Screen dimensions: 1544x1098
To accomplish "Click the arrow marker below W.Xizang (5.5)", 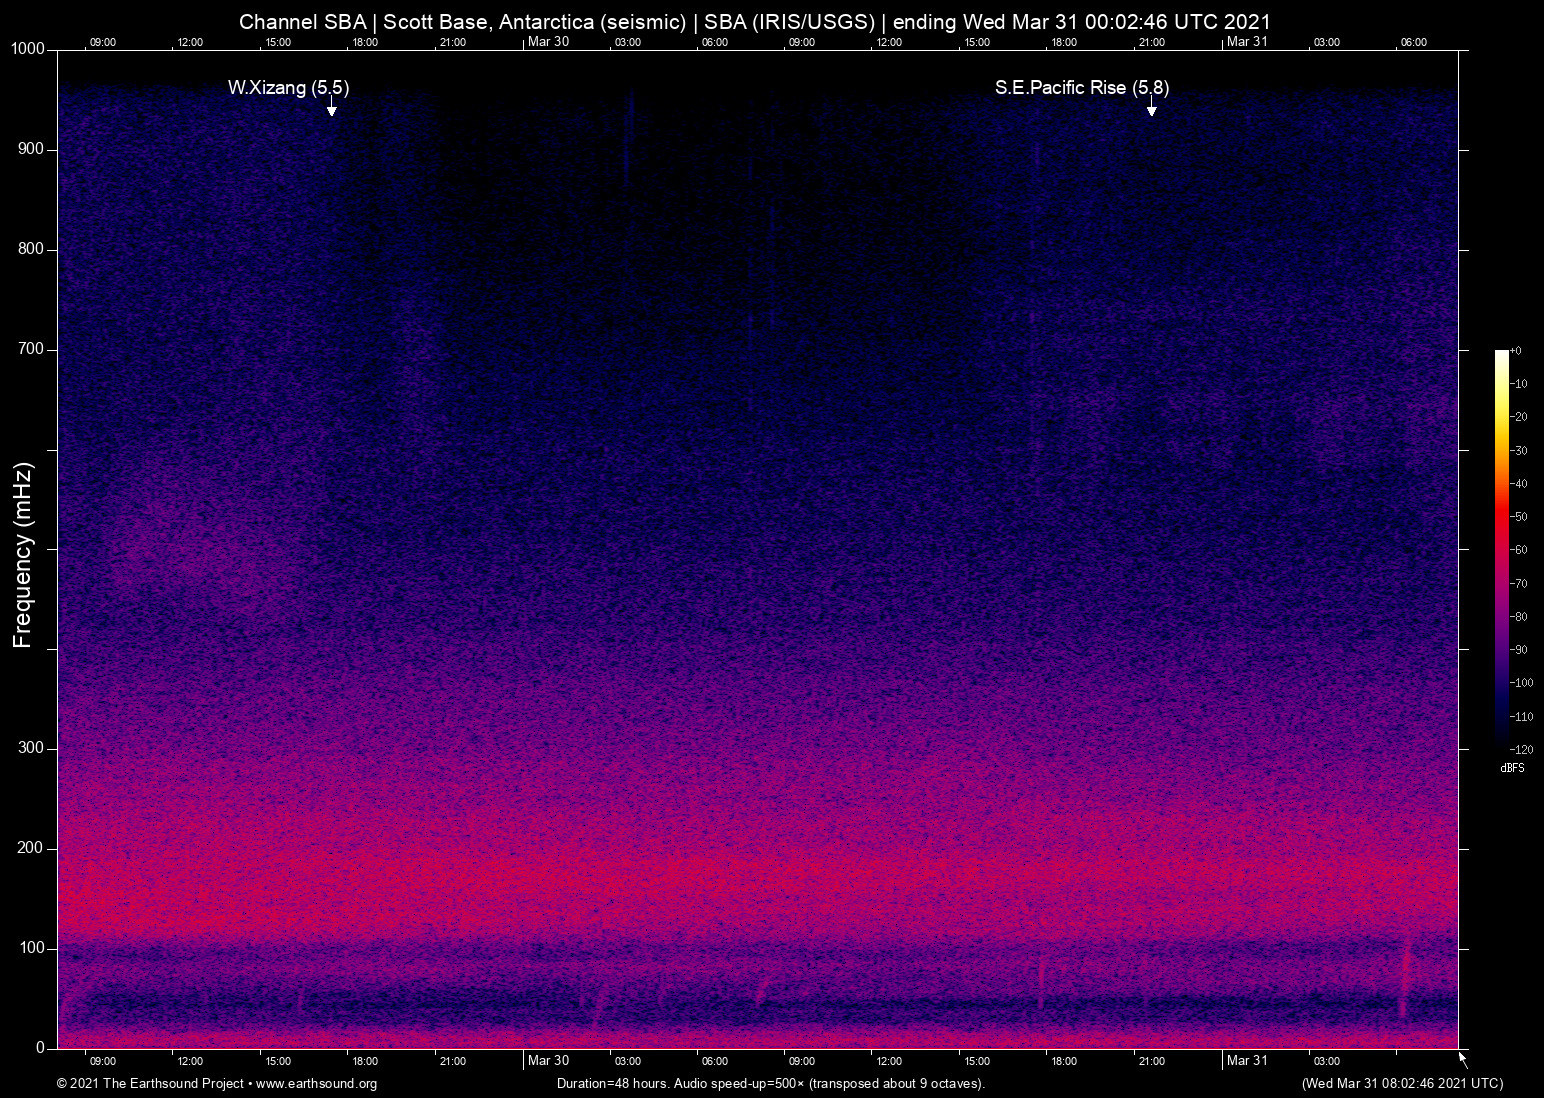I will point(331,107).
